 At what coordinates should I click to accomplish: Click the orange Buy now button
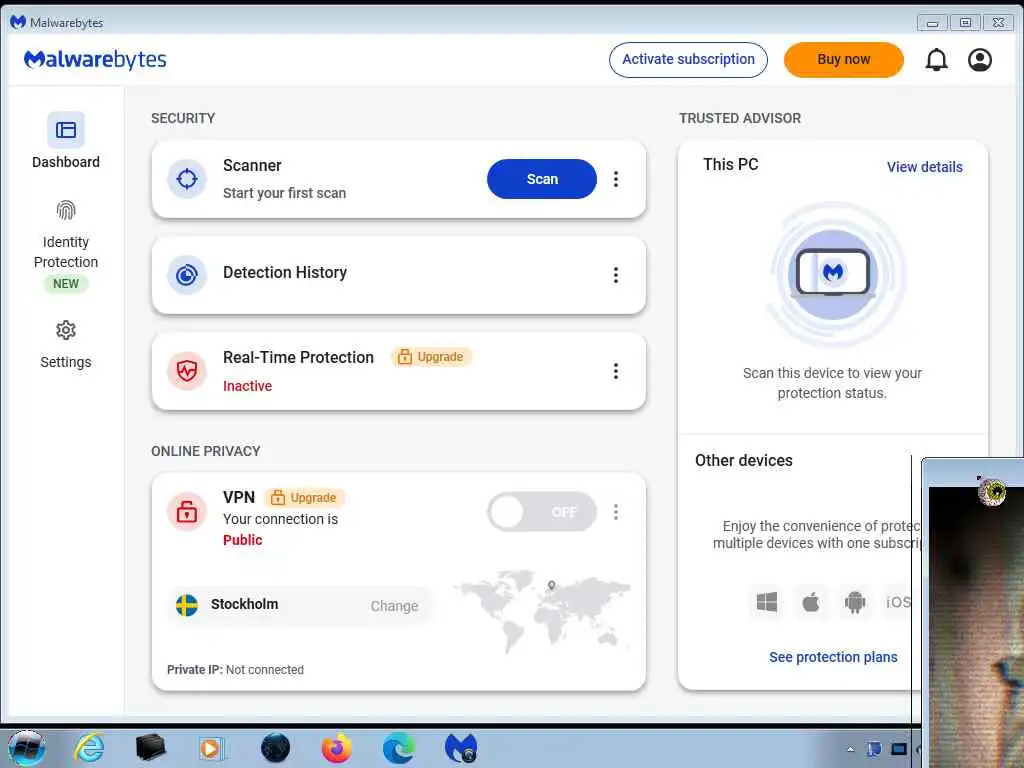[843, 59]
